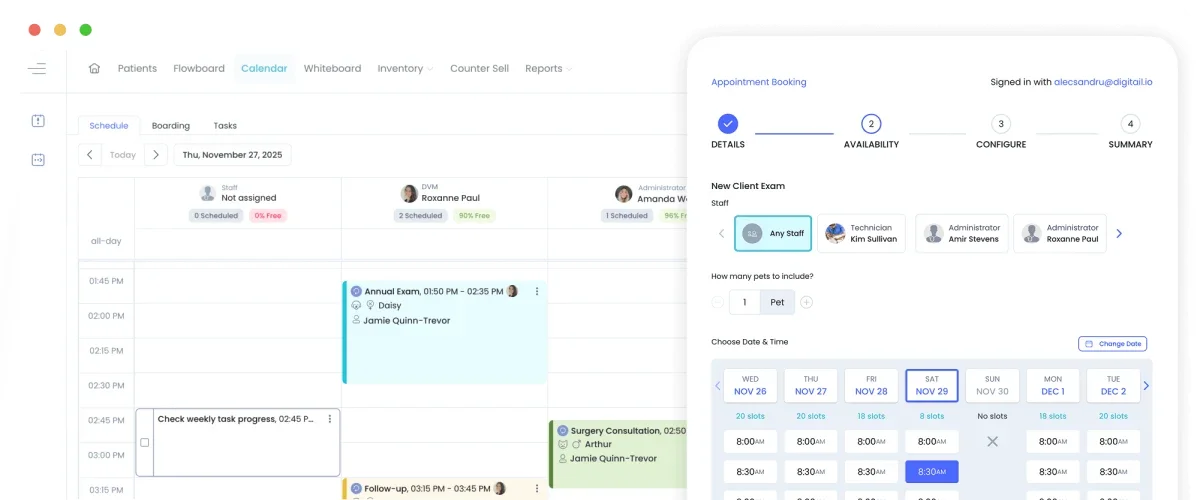Select the Configure step circle 3
This screenshot has height=500, width=1200.
point(1001,124)
